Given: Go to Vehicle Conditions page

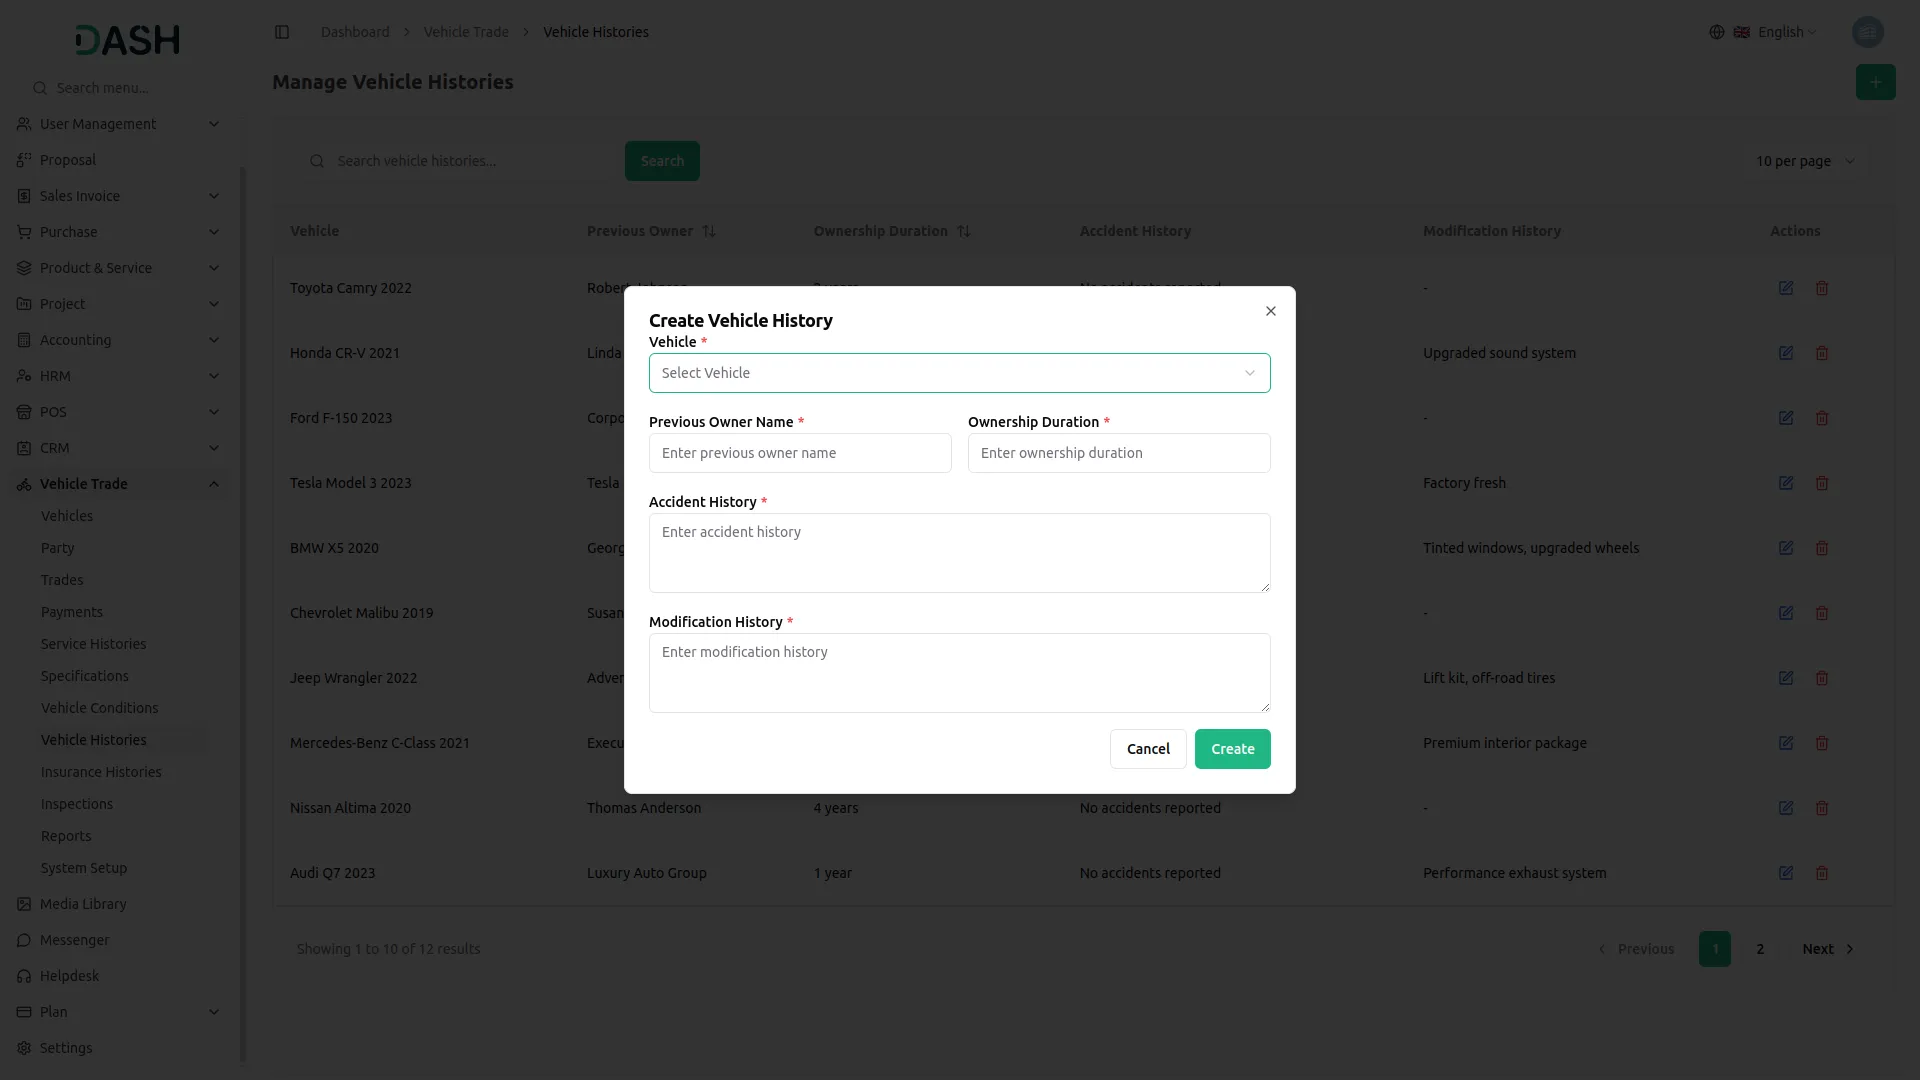Looking at the screenshot, I should (x=99, y=708).
